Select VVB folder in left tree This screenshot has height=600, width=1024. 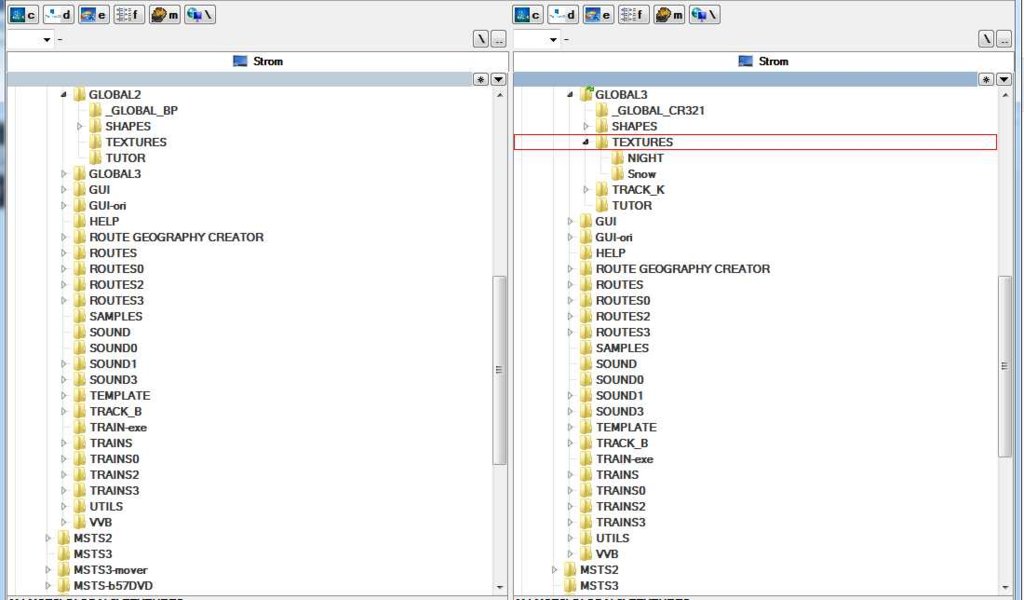point(101,522)
